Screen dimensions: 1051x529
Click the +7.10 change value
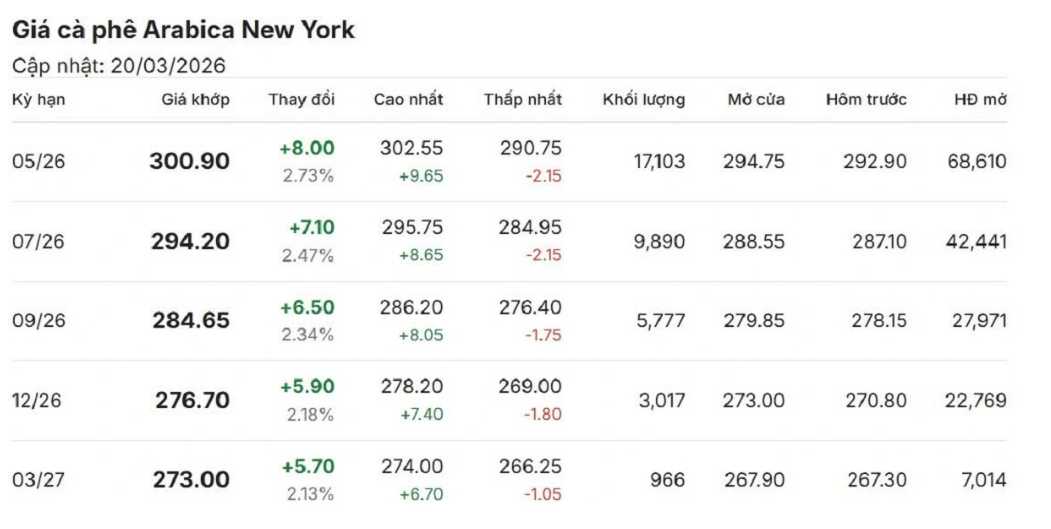[311, 228]
